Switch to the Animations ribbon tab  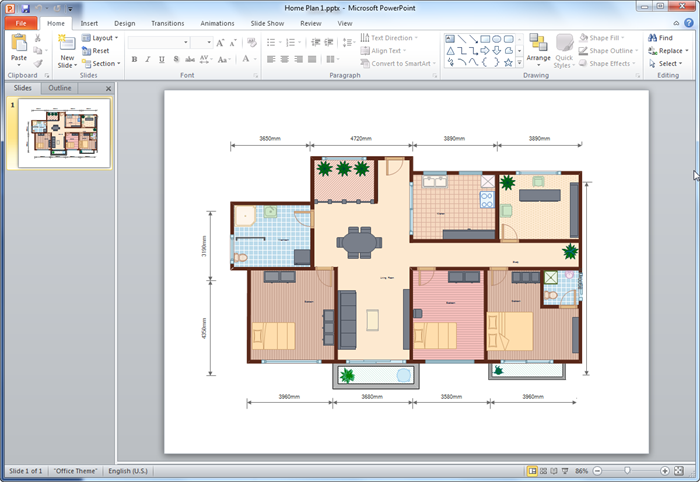(x=217, y=22)
